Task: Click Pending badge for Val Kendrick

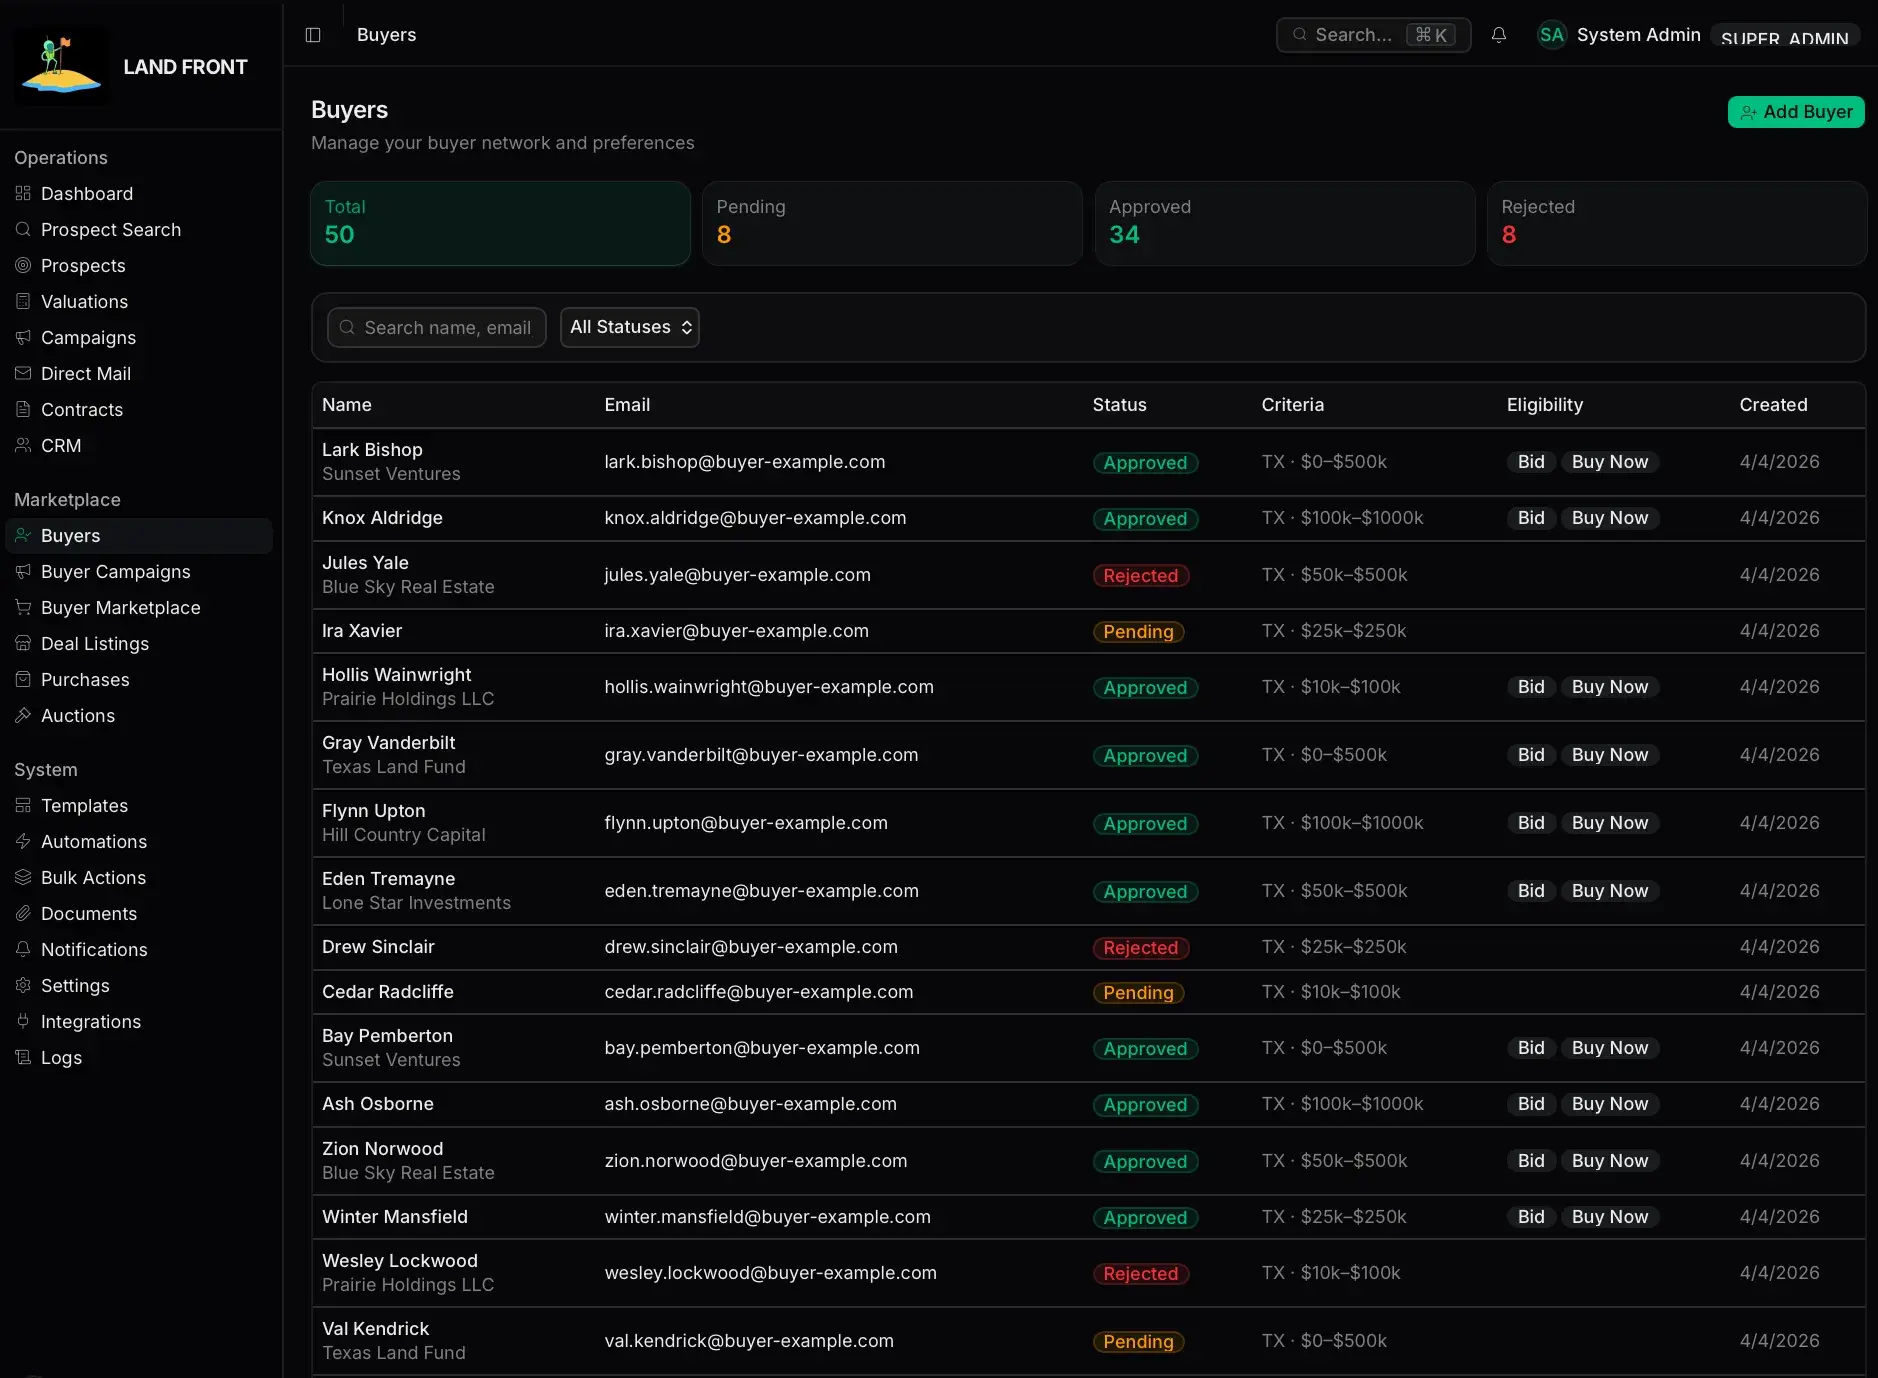Action: tap(1138, 1341)
